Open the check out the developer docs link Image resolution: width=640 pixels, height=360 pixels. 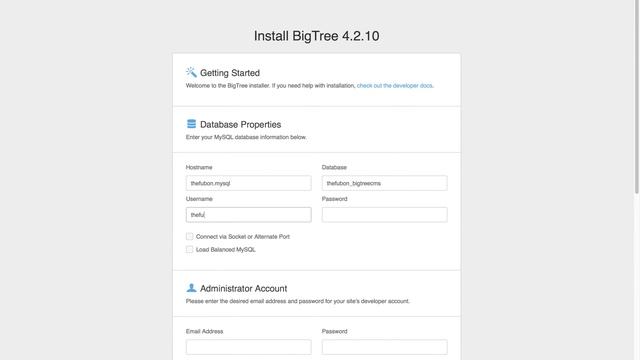(394, 86)
